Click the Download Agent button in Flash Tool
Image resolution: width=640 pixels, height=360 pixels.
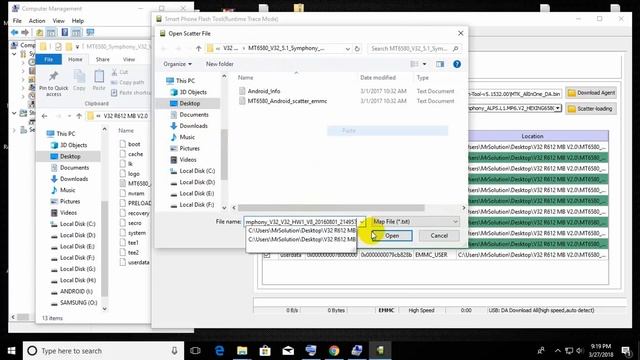click(x=591, y=93)
